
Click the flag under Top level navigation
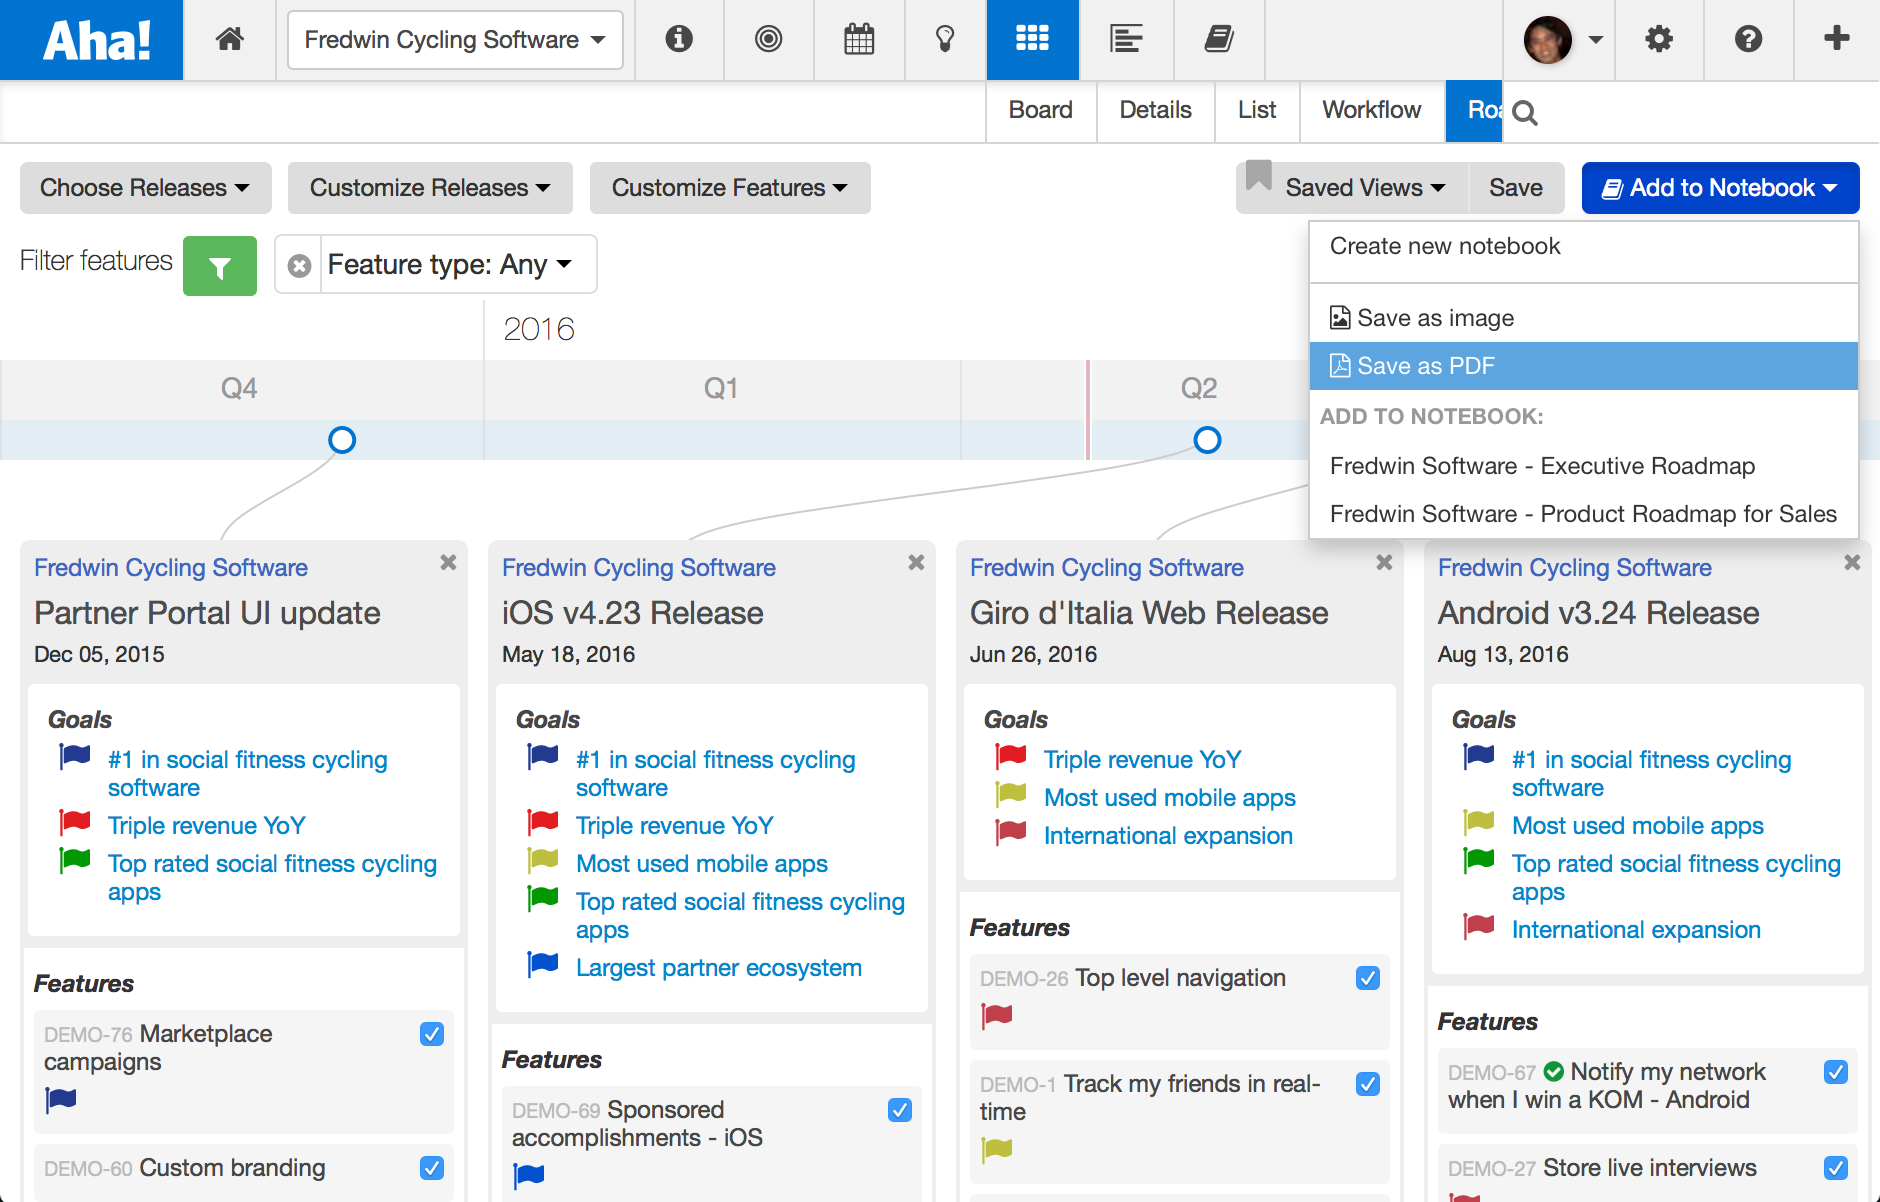coord(997,1016)
